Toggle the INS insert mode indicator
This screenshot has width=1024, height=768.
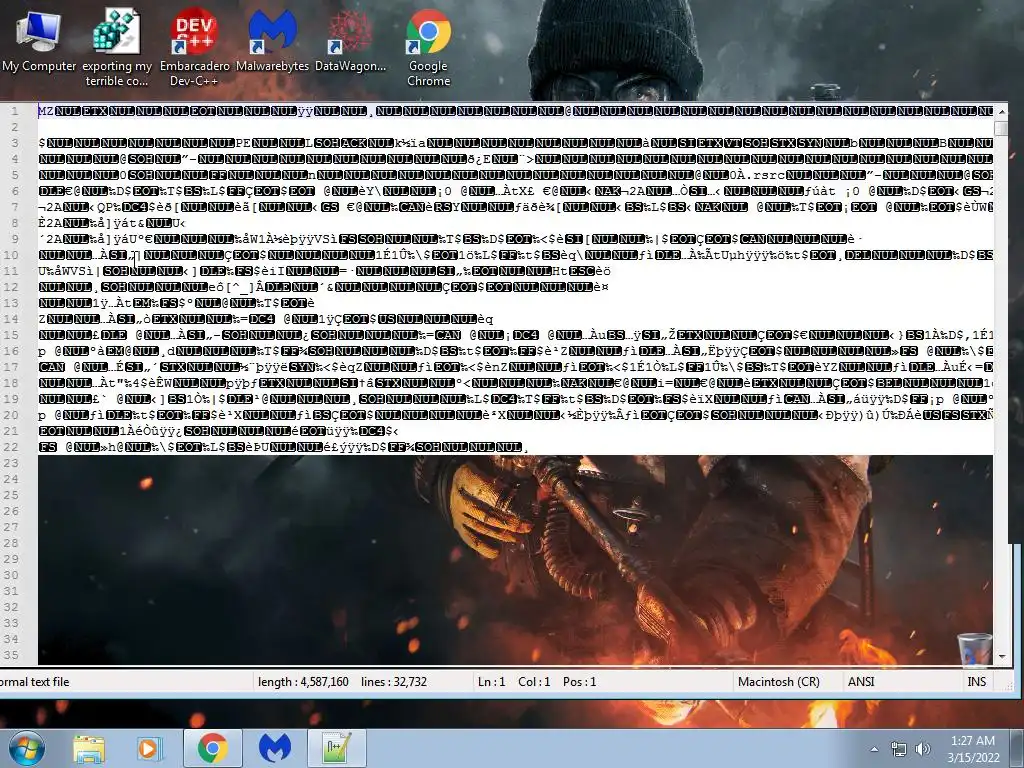tap(976, 682)
